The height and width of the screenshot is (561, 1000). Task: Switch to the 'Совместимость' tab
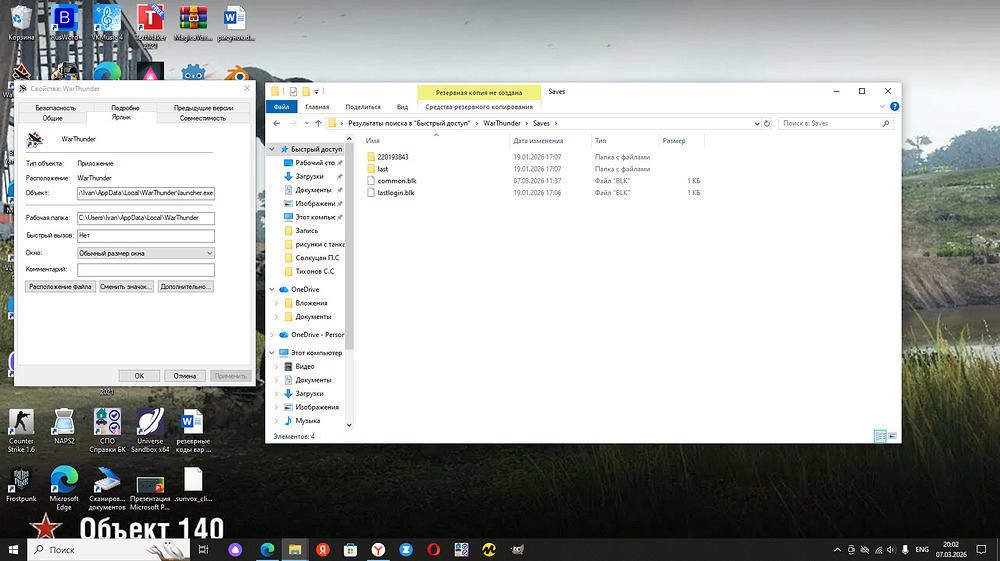coord(202,118)
